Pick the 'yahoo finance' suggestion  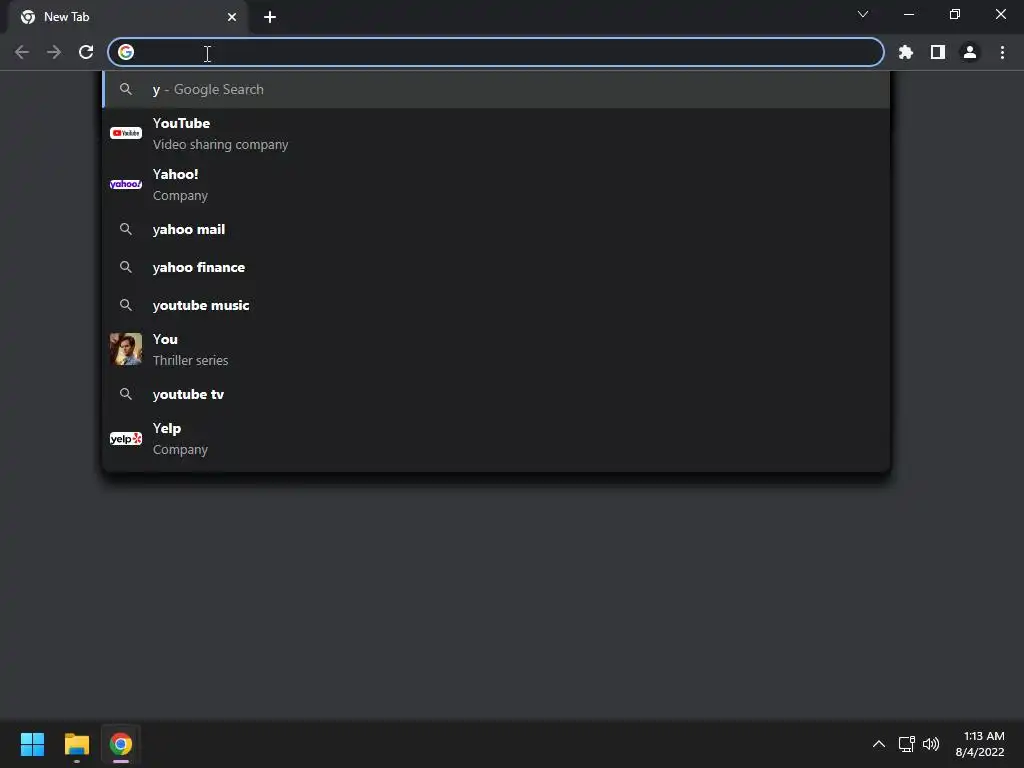(x=496, y=267)
